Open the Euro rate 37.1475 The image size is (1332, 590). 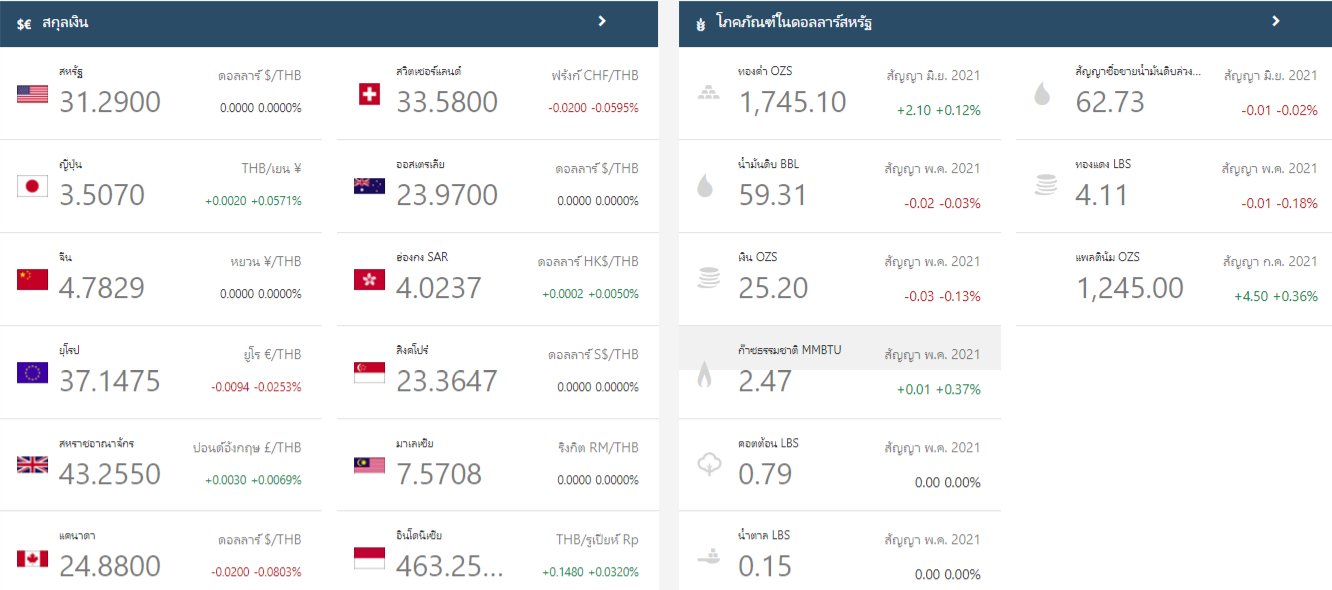(109, 381)
